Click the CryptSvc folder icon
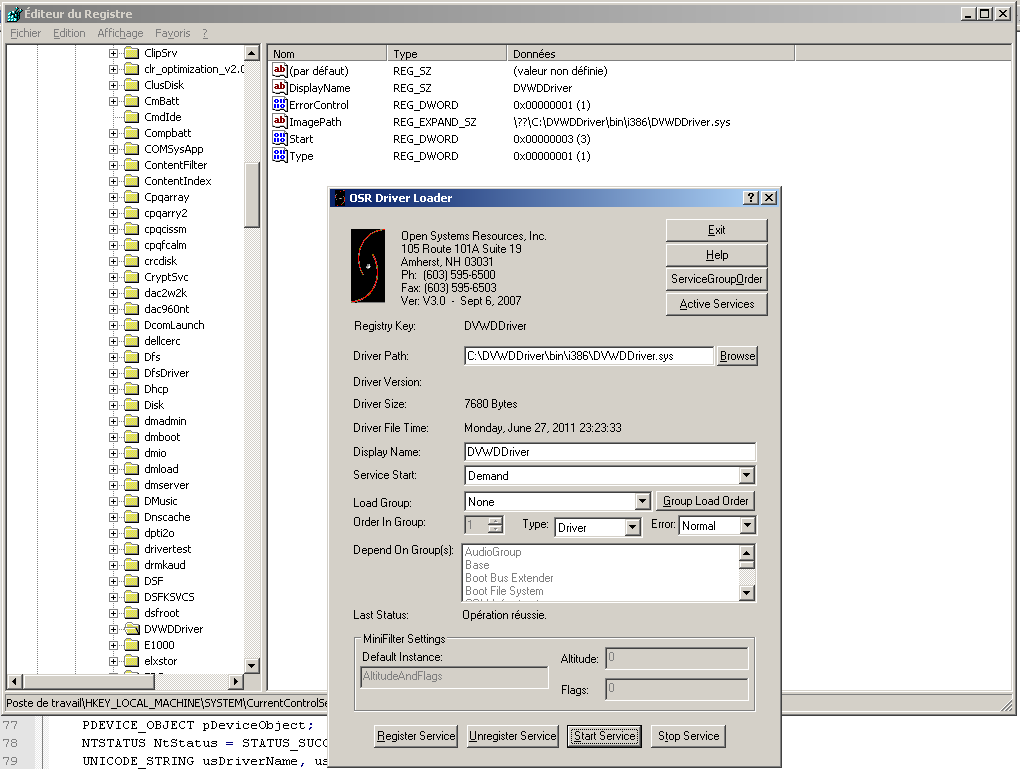 (132, 277)
